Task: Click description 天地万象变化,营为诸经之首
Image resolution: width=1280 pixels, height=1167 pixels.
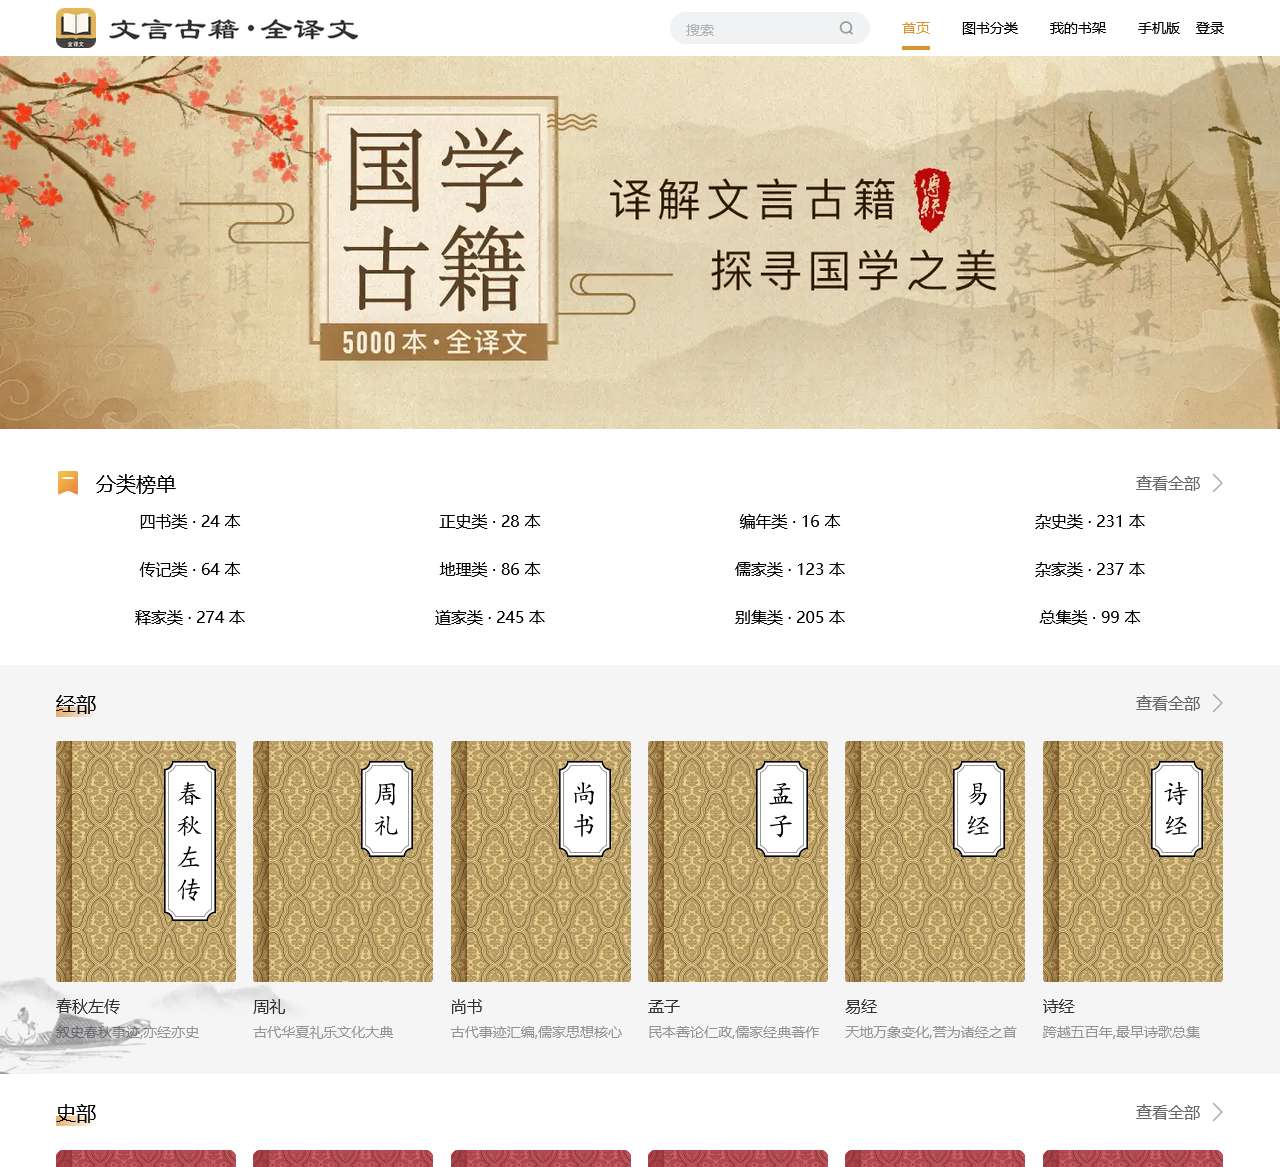Action: [x=931, y=1032]
